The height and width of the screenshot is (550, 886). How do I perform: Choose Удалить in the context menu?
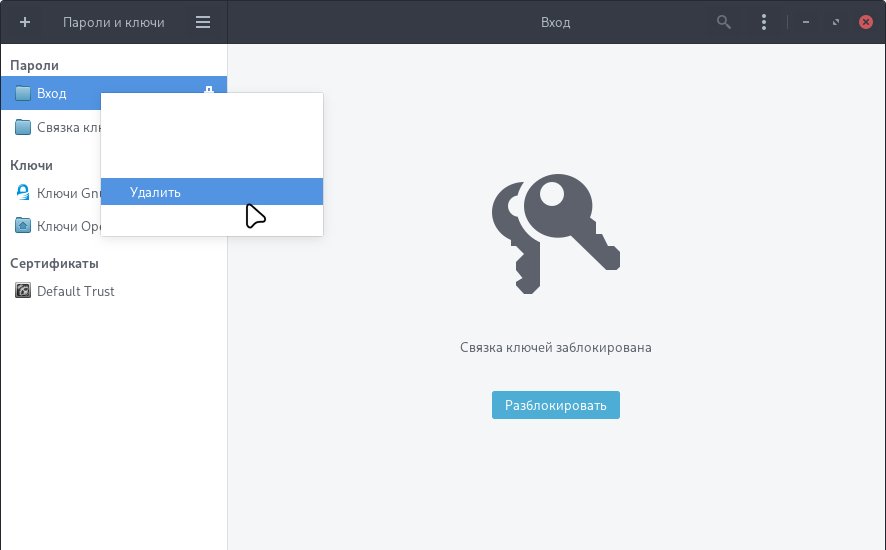click(212, 192)
